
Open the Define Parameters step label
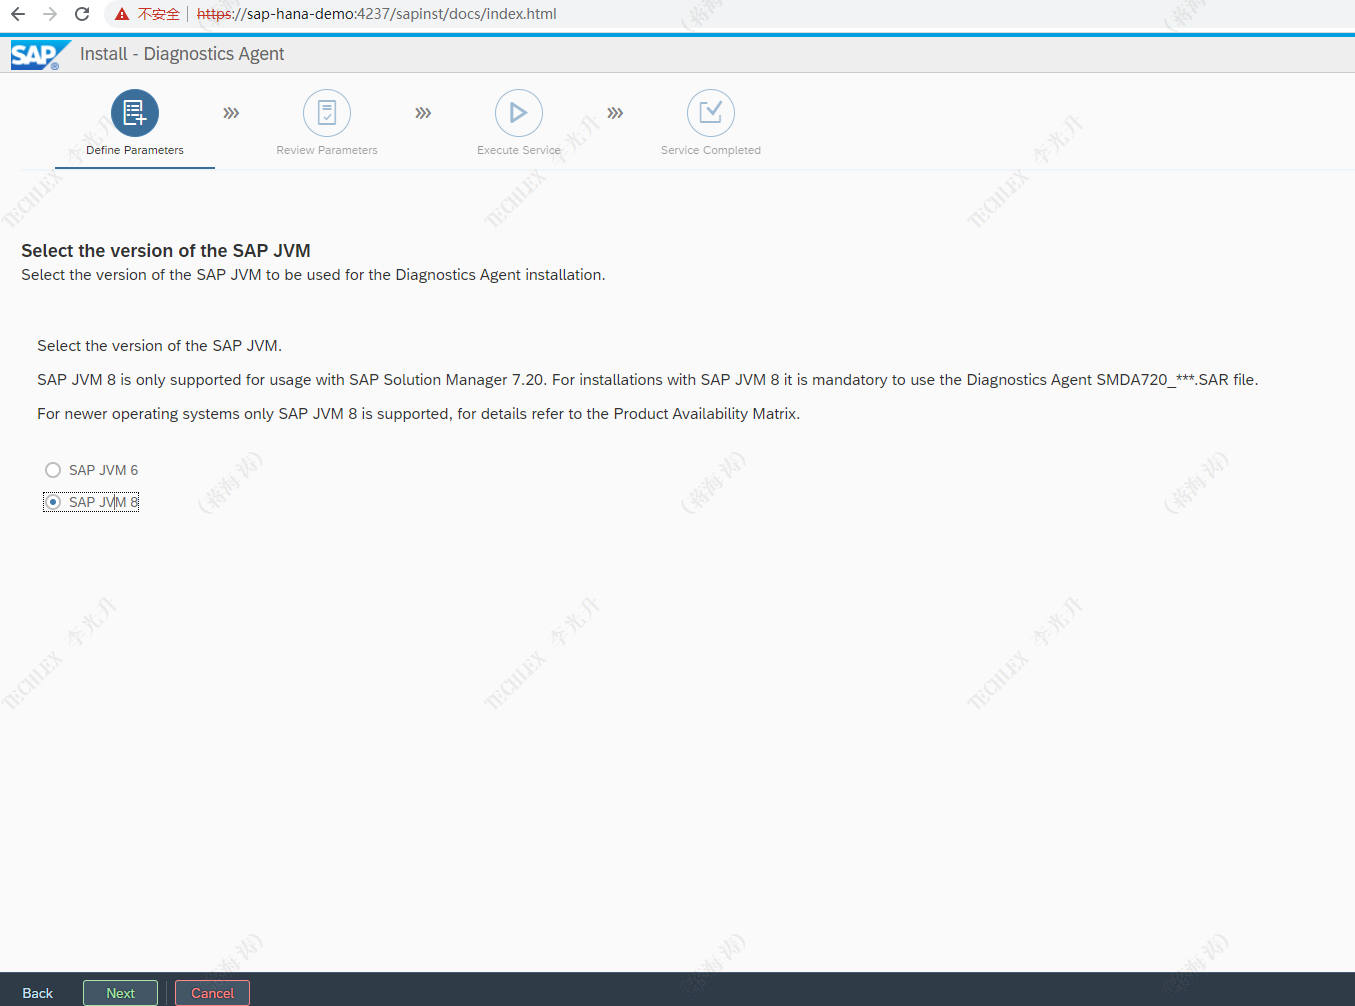(x=135, y=150)
